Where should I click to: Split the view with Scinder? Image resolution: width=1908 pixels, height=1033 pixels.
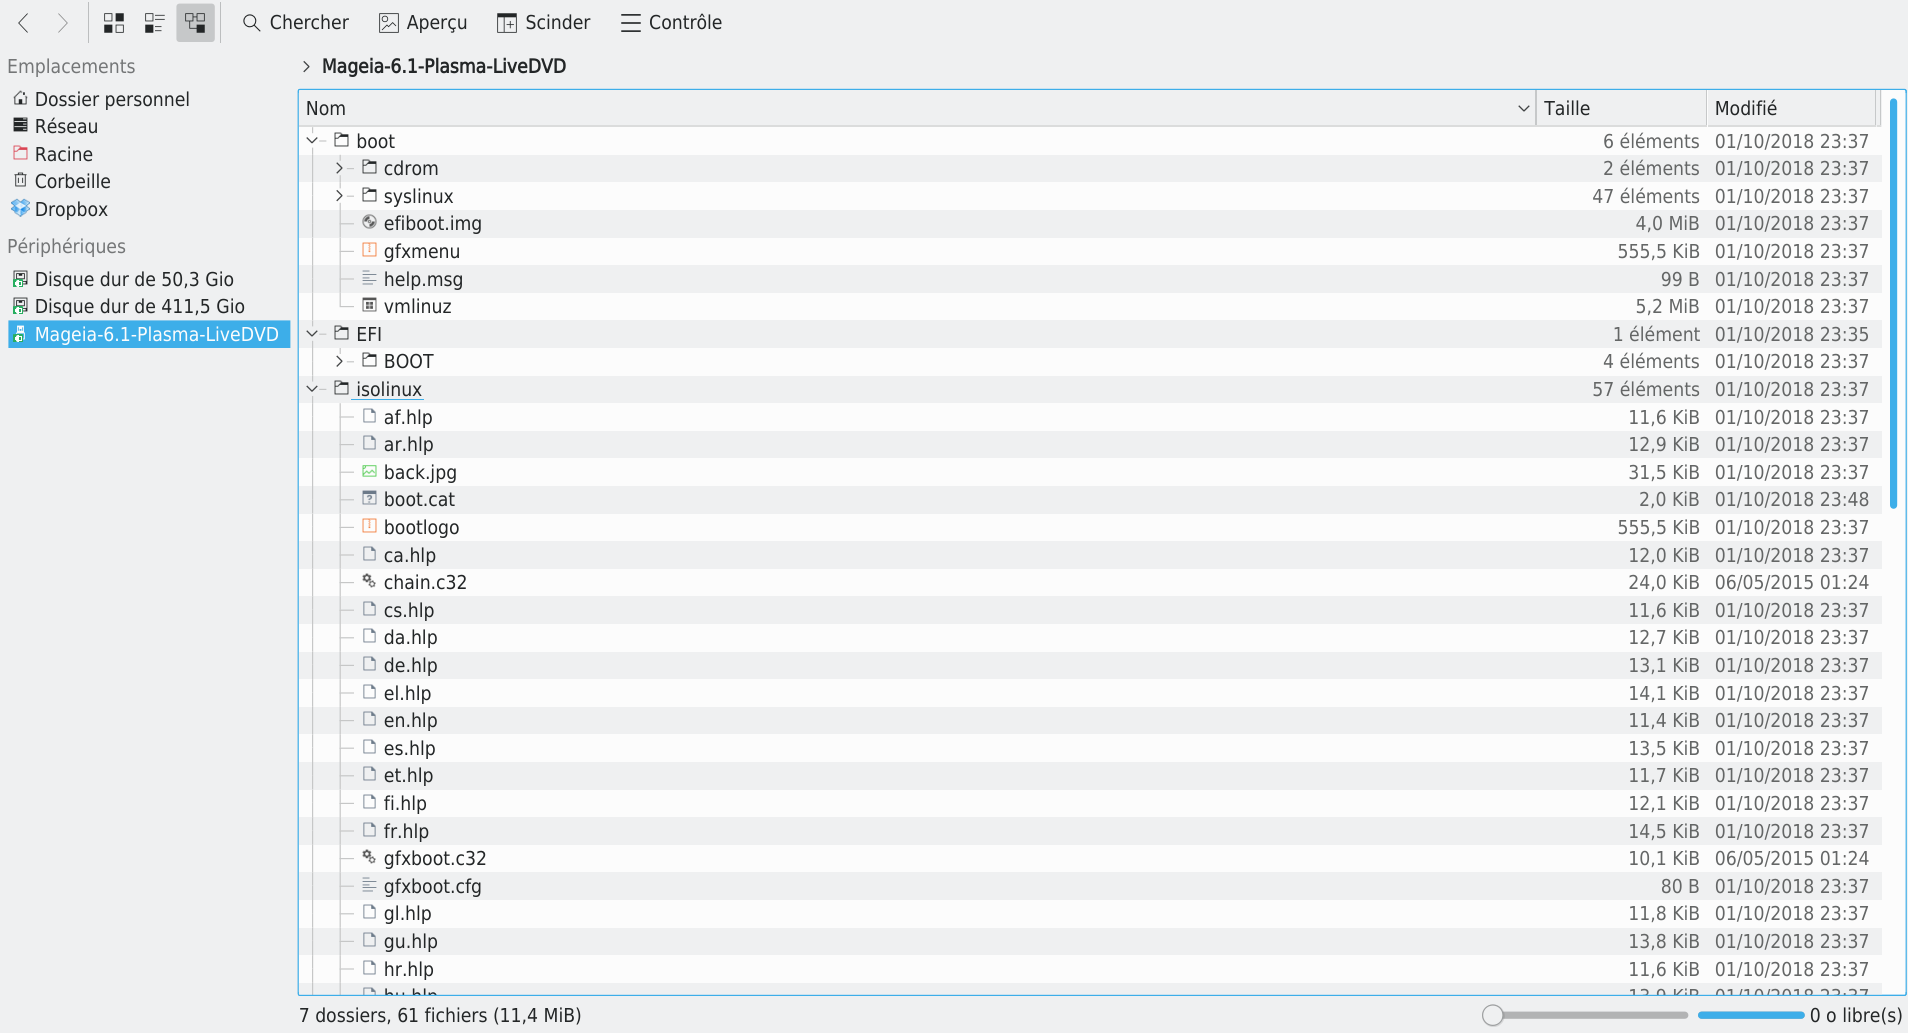click(x=543, y=22)
